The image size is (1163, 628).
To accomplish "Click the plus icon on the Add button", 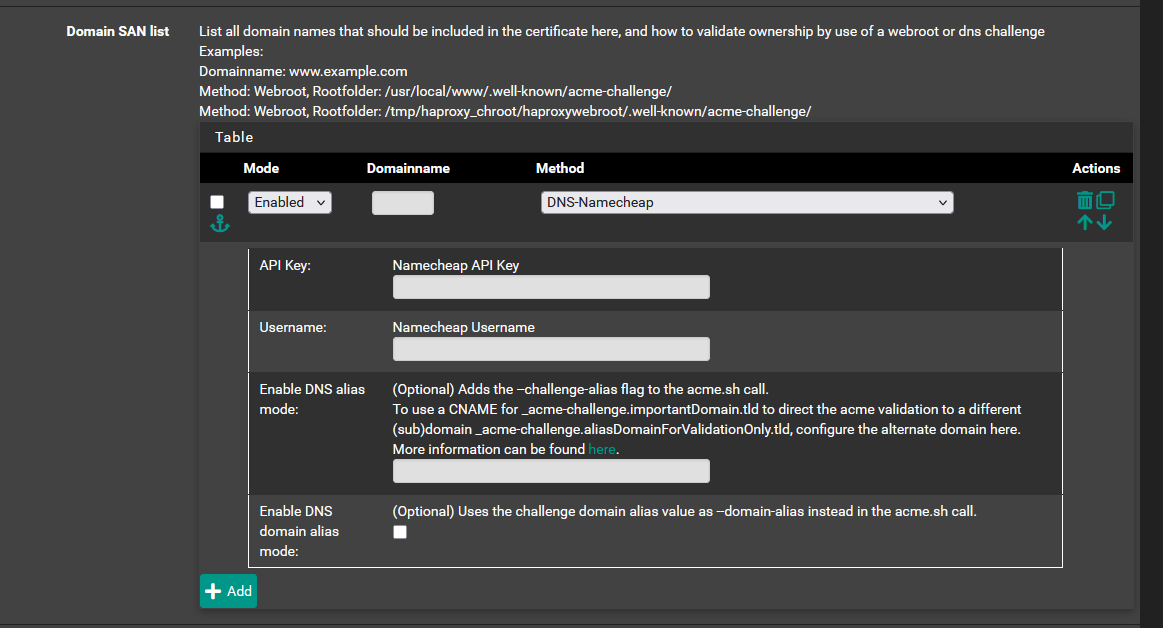I will (x=213, y=591).
